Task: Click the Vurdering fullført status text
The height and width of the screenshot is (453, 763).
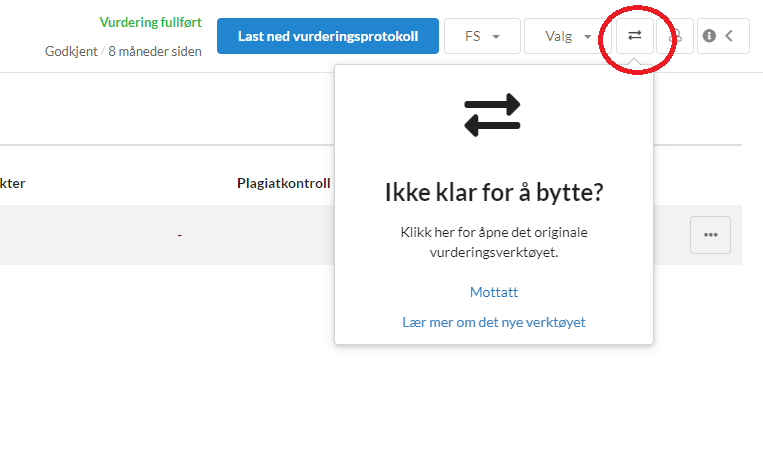Action: point(150,22)
